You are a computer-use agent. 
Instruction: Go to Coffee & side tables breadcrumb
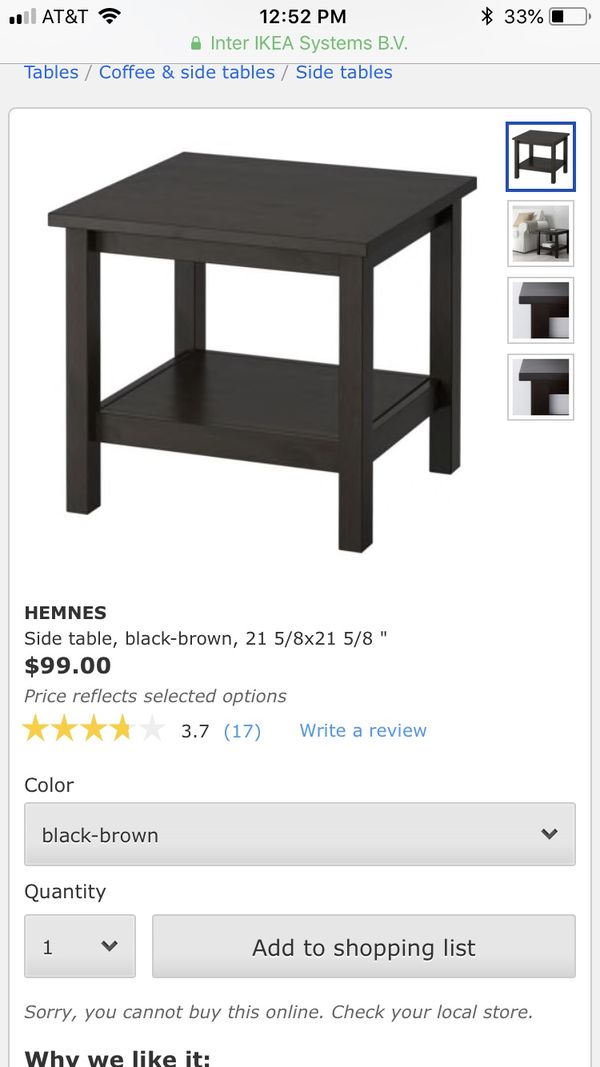187,72
